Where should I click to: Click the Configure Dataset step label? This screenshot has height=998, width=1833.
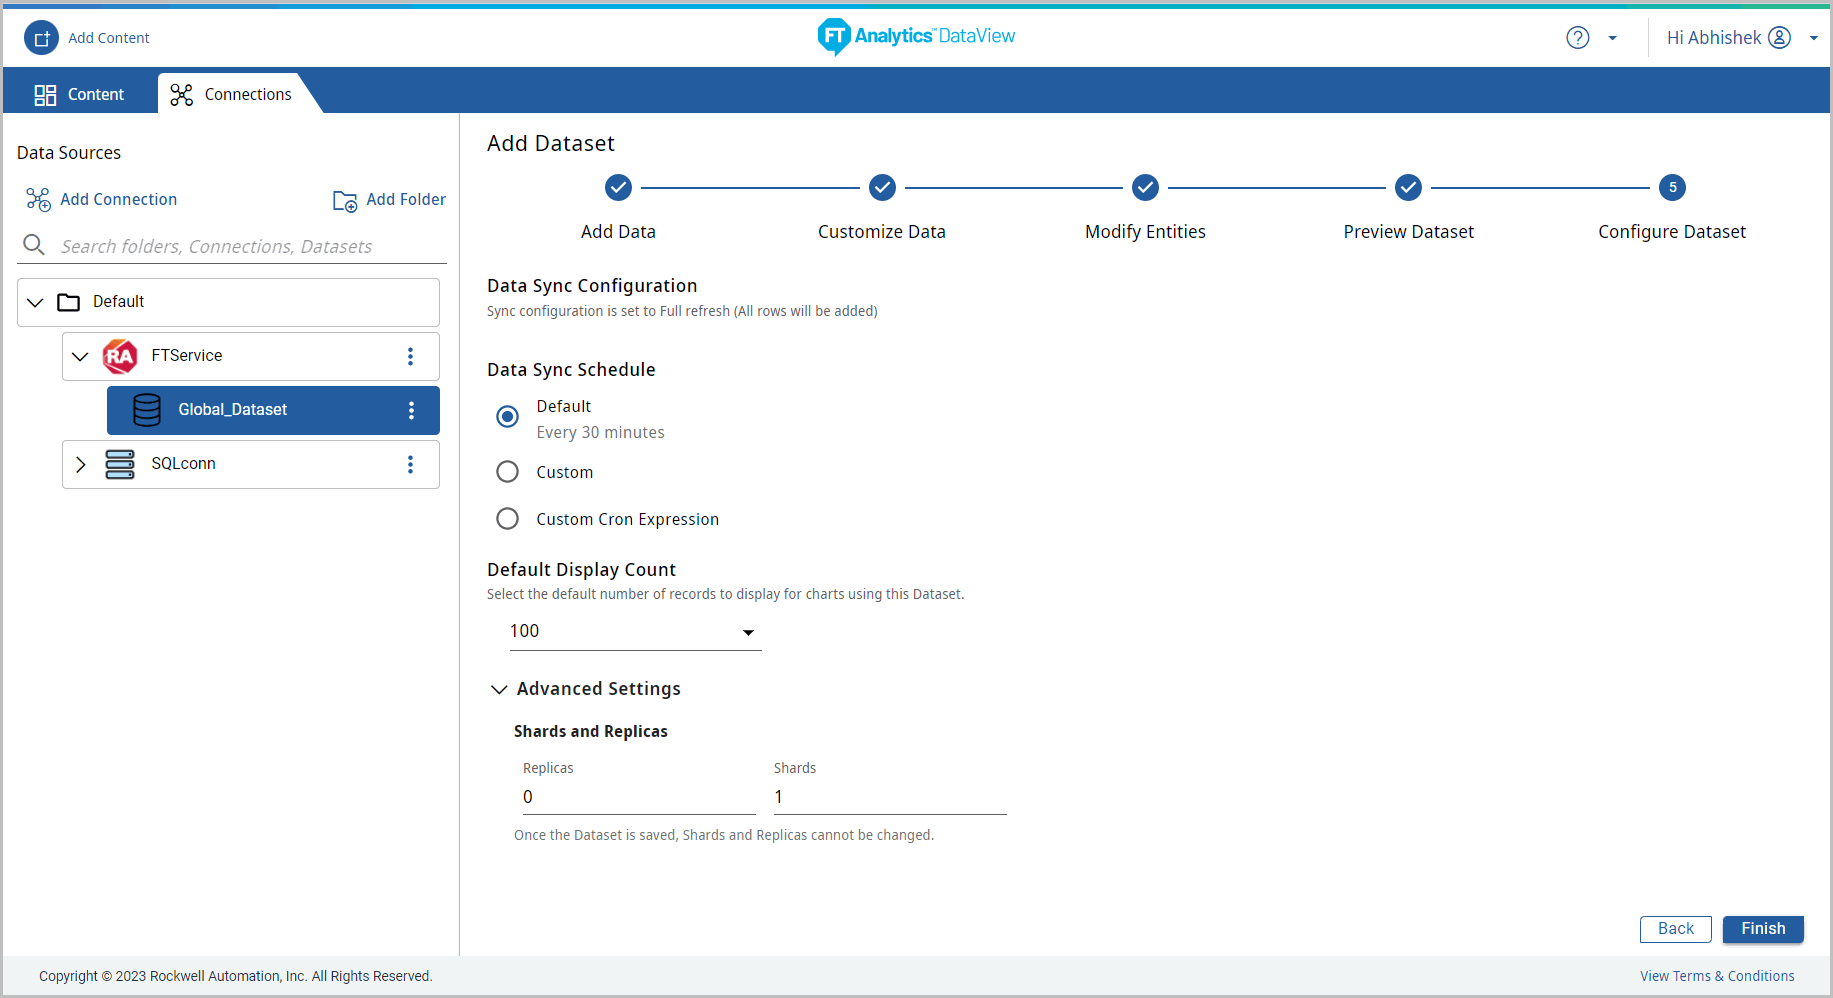point(1672,232)
